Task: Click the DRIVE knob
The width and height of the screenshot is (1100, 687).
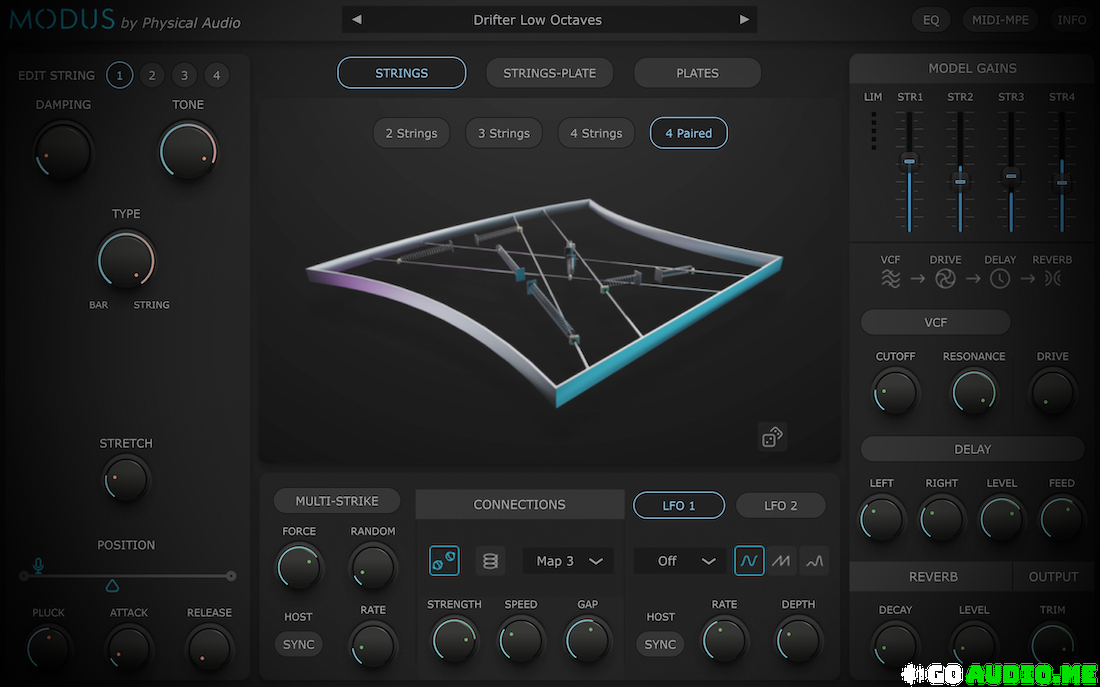Action: (1052, 392)
